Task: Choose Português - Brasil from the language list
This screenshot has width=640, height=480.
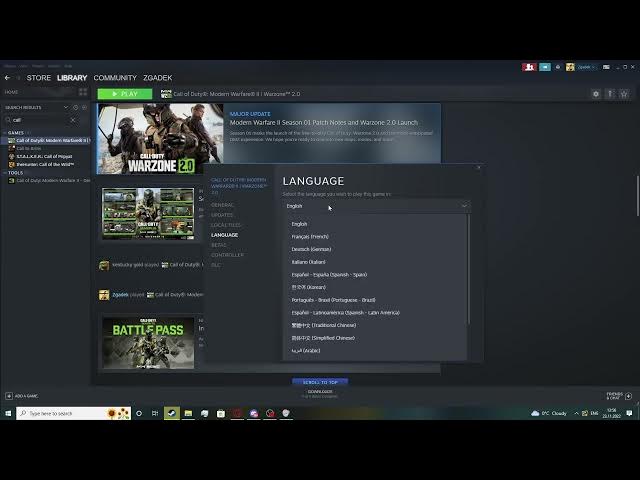Action: [x=376, y=300]
